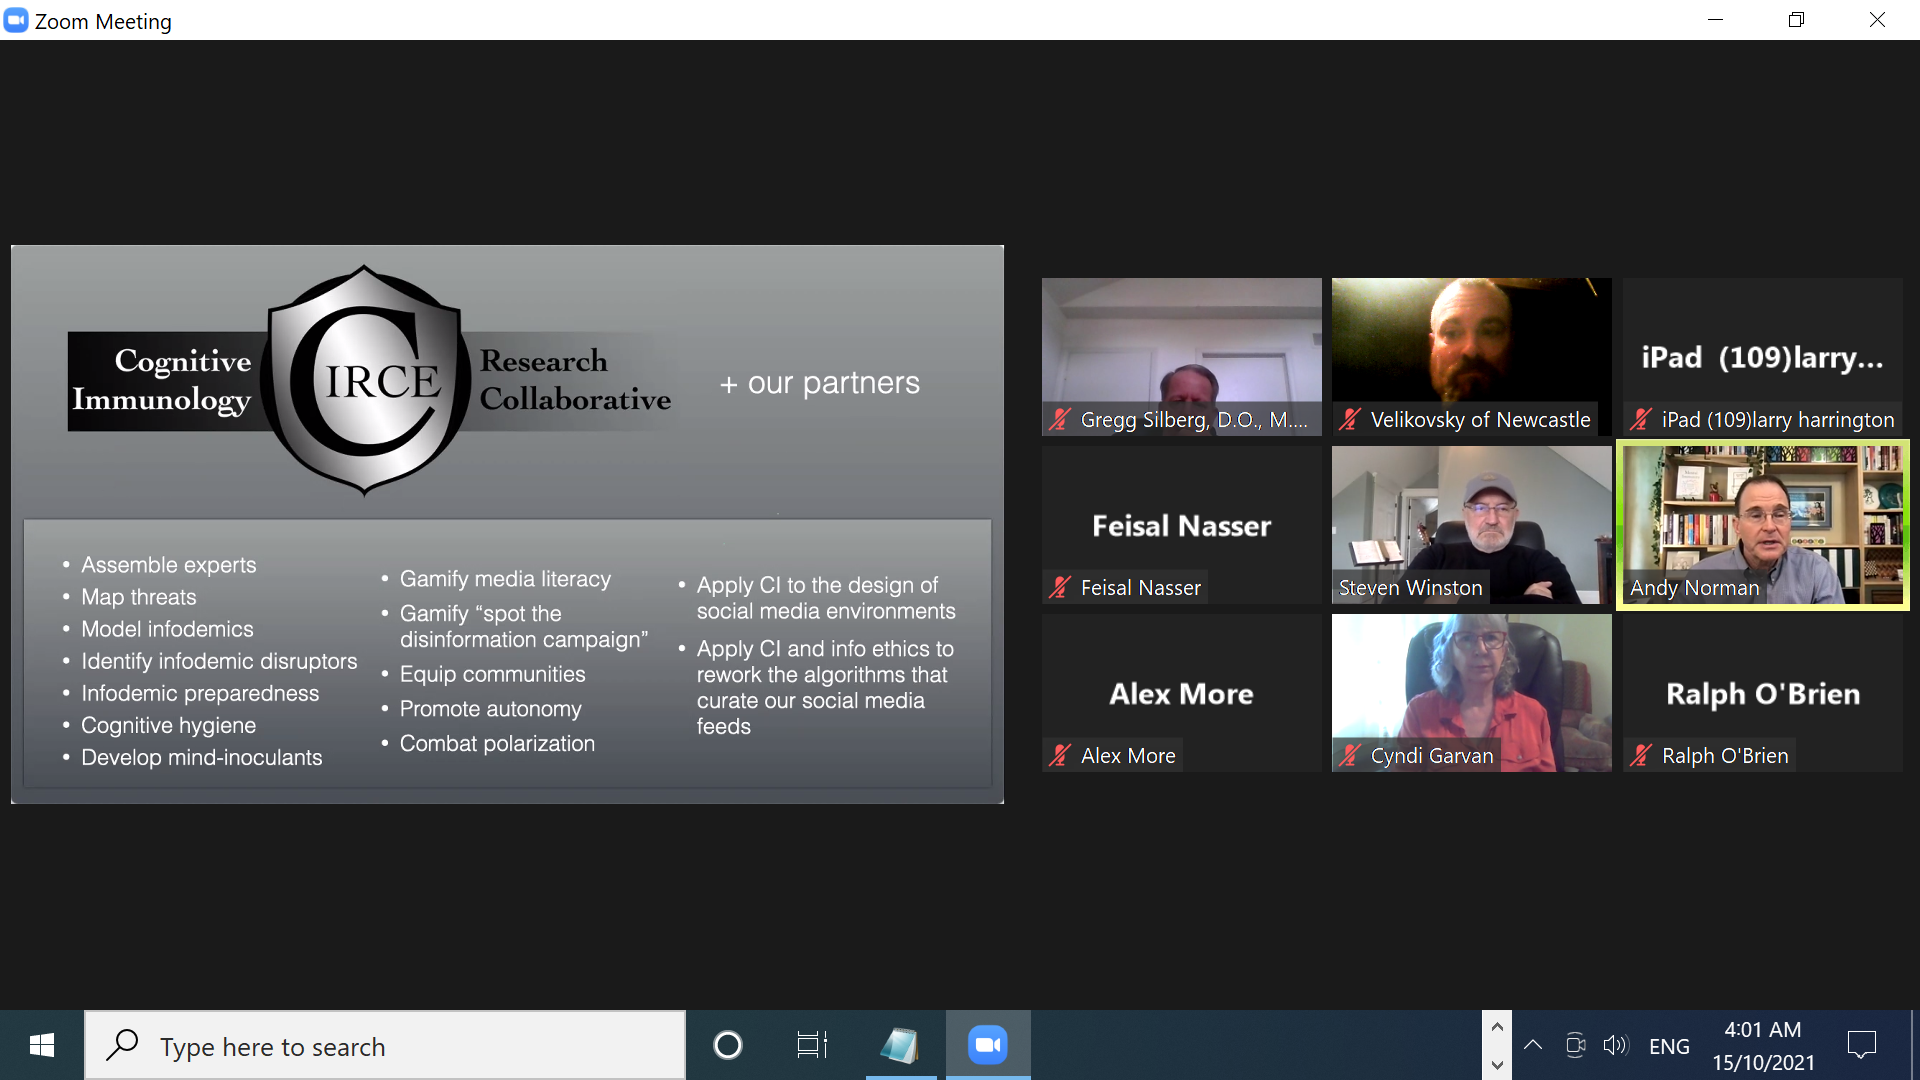Select Andy Norman's video thumbnail
This screenshot has height=1080, width=1920.
1762,525
